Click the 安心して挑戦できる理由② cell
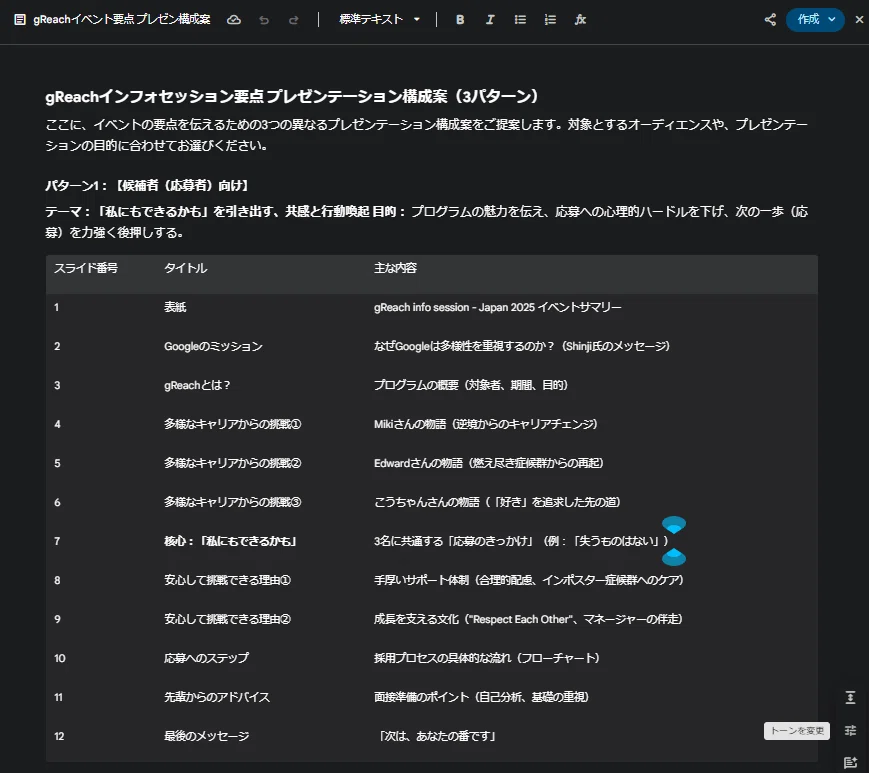The image size is (869, 773). [x=227, y=619]
